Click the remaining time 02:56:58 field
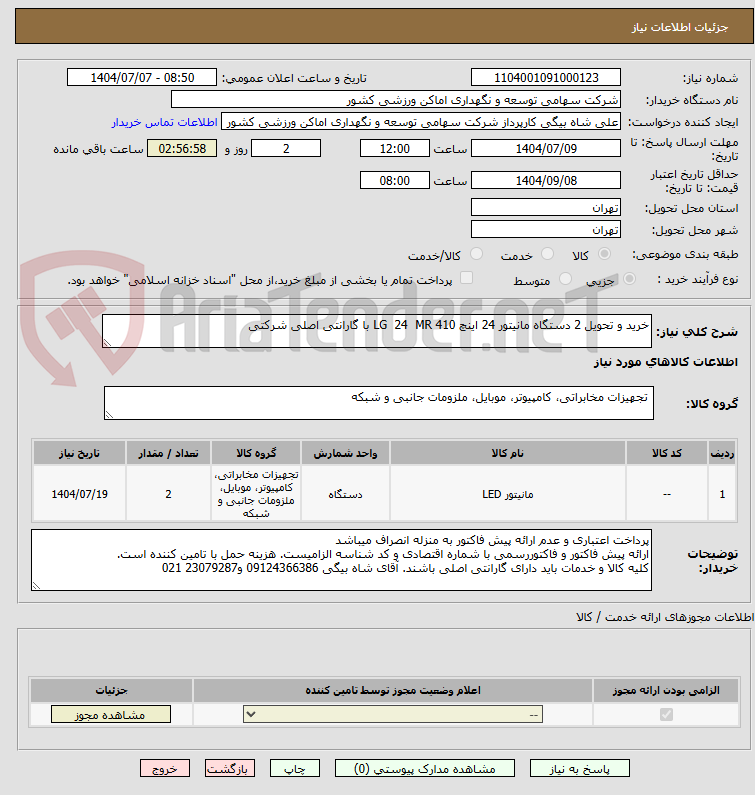 (x=182, y=149)
